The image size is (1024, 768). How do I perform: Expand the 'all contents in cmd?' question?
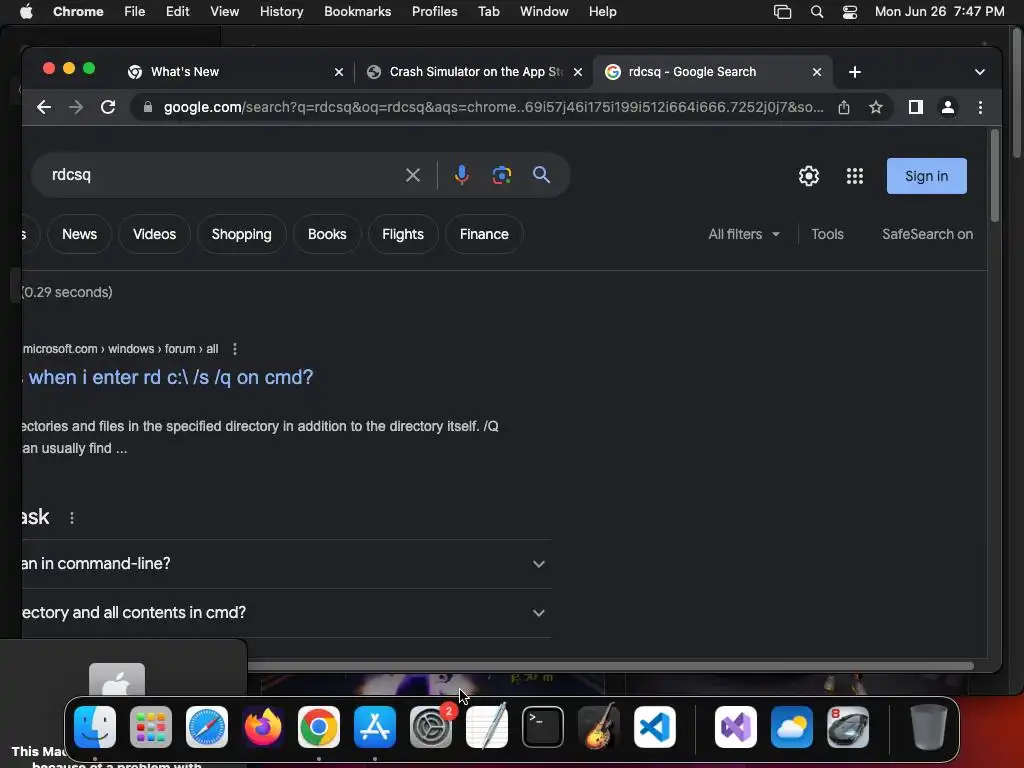[286, 613]
